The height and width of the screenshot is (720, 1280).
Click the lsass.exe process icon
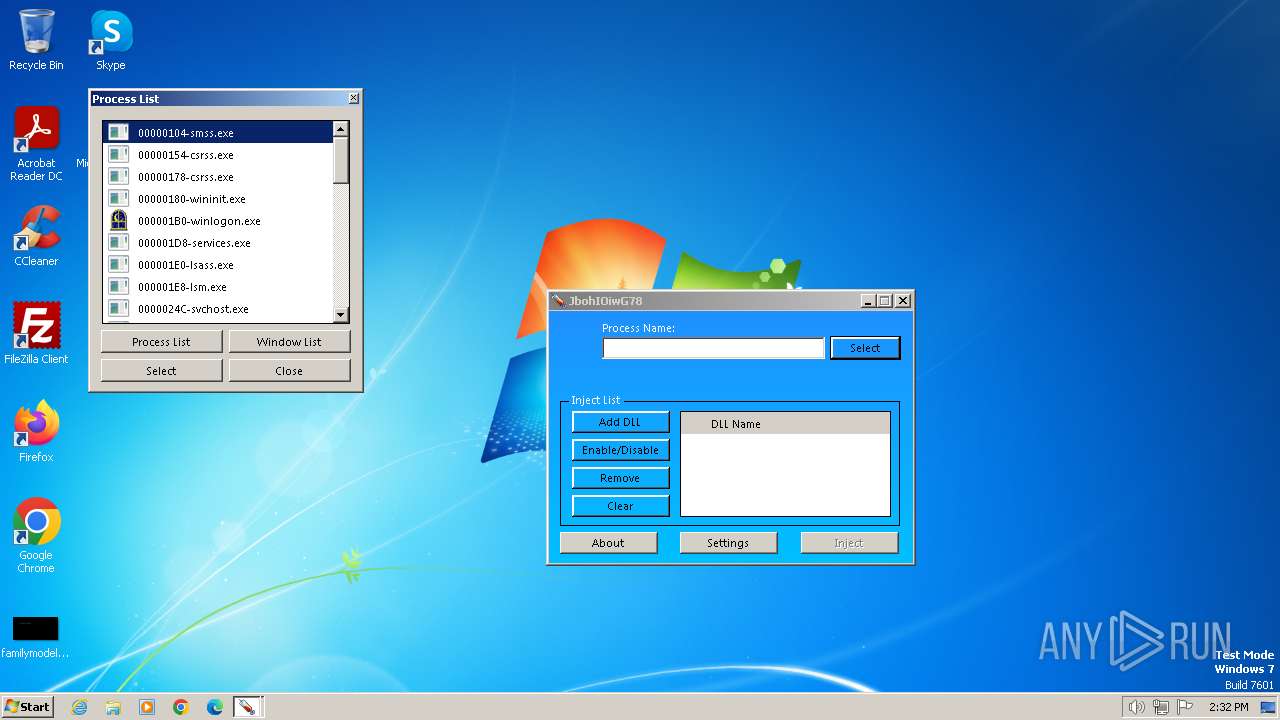(x=119, y=264)
